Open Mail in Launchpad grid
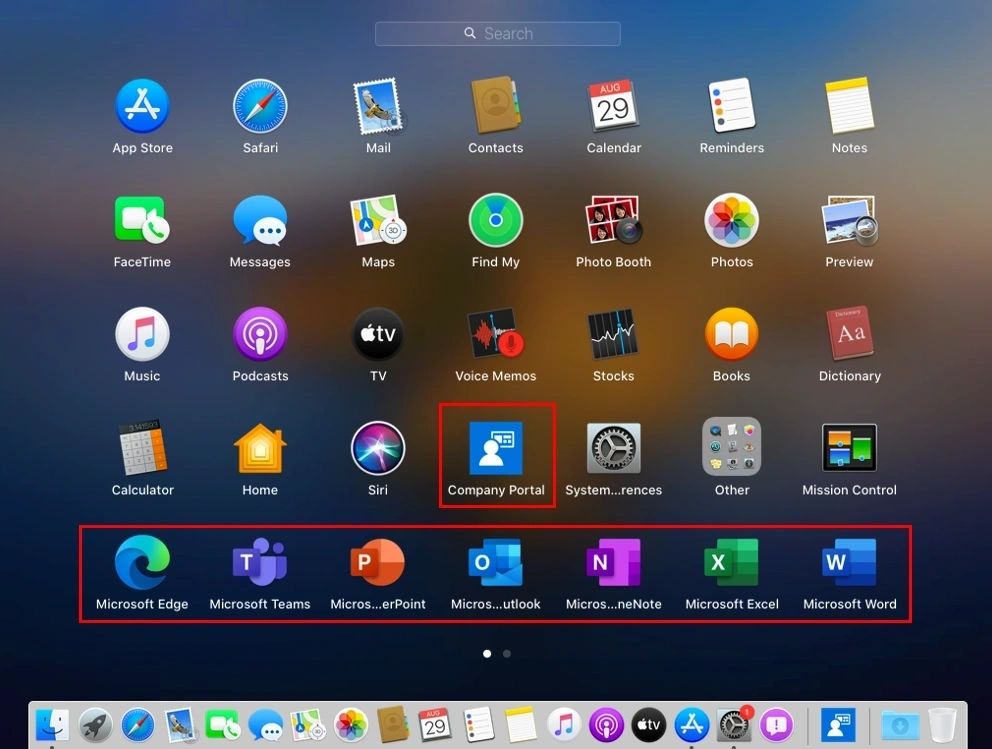Image resolution: width=992 pixels, height=749 pixels. point(378,106)
